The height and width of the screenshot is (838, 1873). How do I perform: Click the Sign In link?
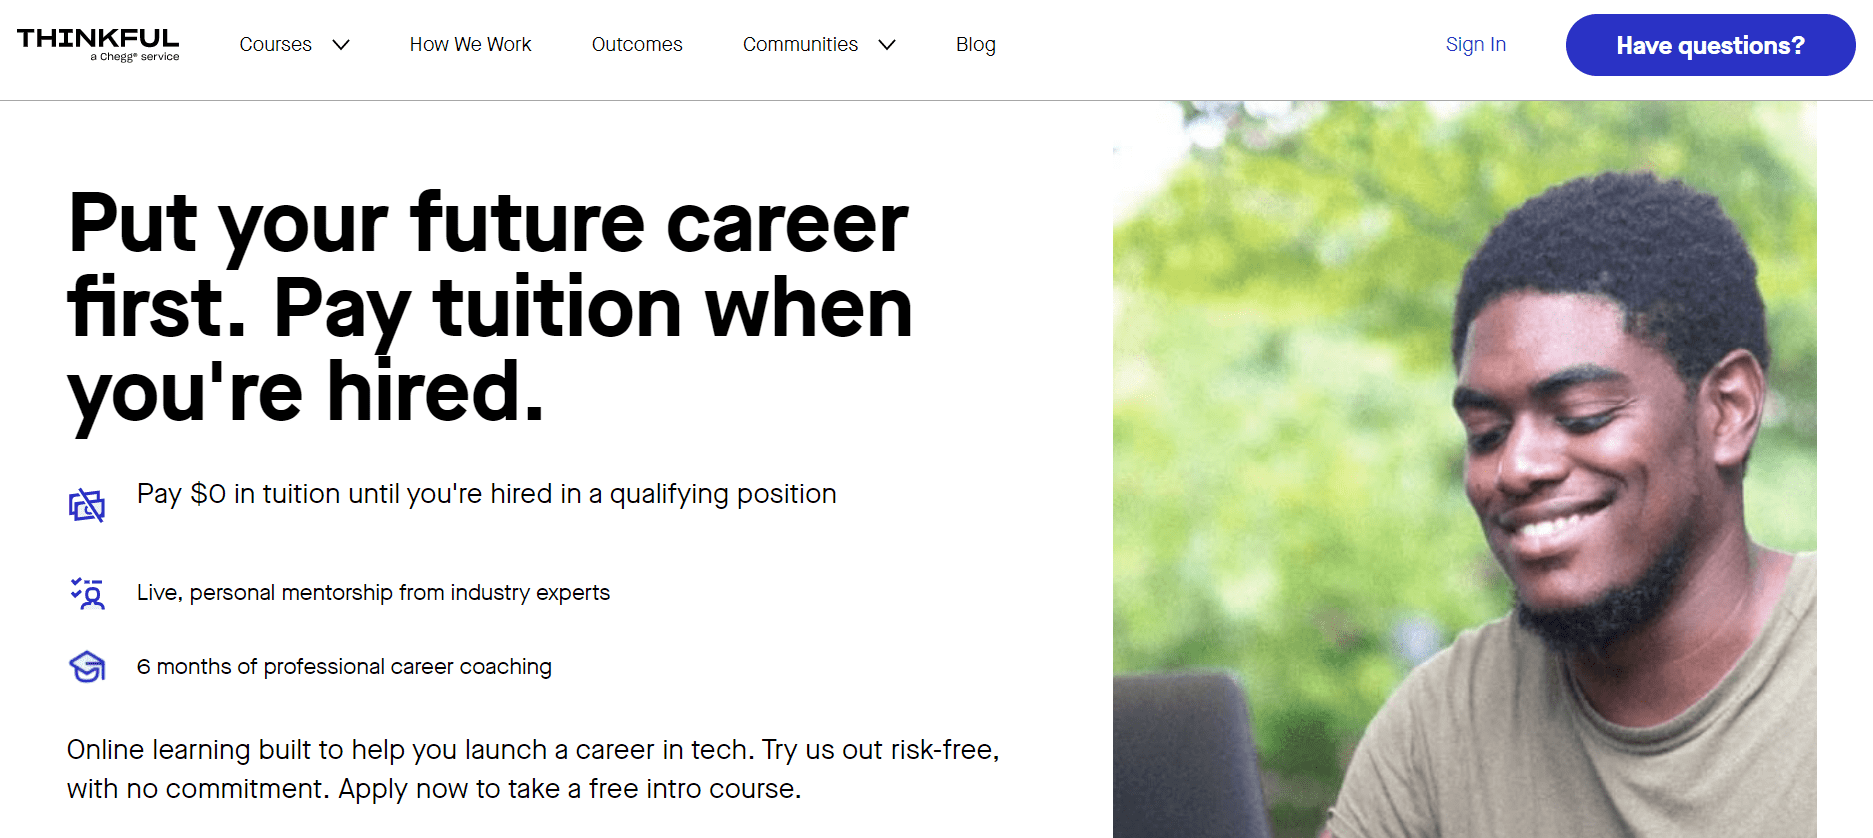(1476, 44)
